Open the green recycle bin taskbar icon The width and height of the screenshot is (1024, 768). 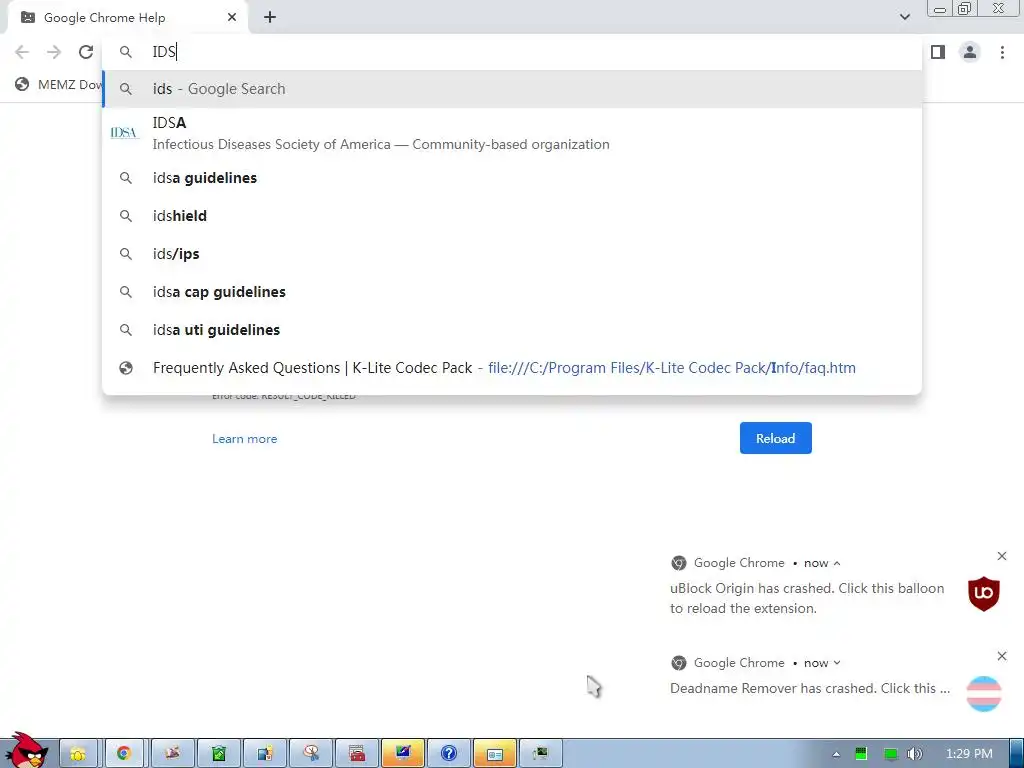click(x=219, y=754)
